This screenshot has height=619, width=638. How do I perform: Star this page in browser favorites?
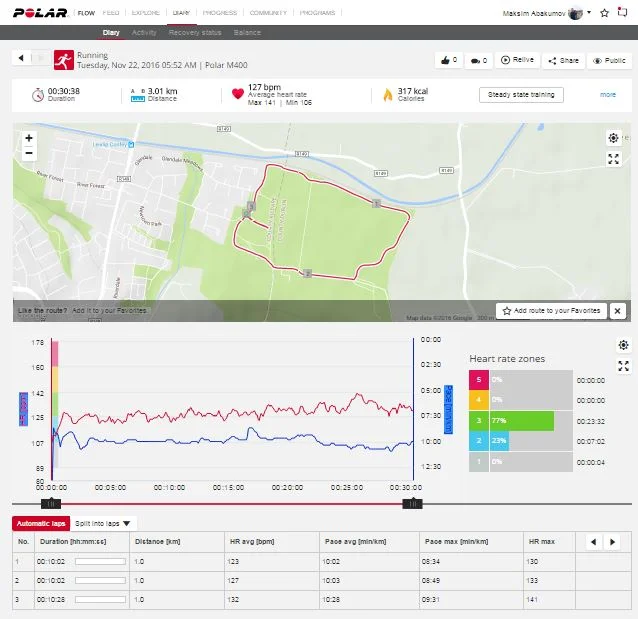coord(604,13)
